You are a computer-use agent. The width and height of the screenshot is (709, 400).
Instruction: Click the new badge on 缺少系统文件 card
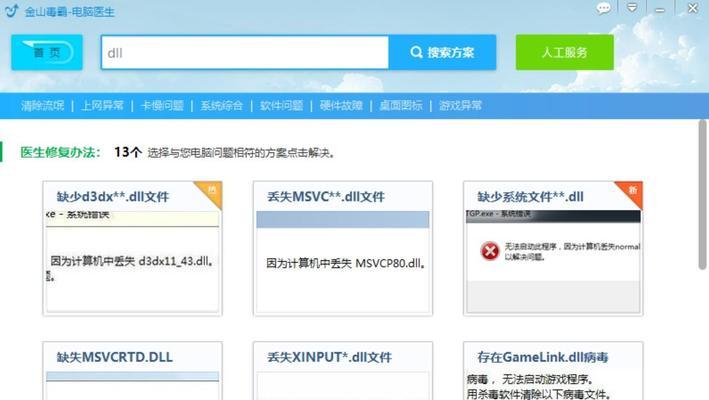(632, 190)
